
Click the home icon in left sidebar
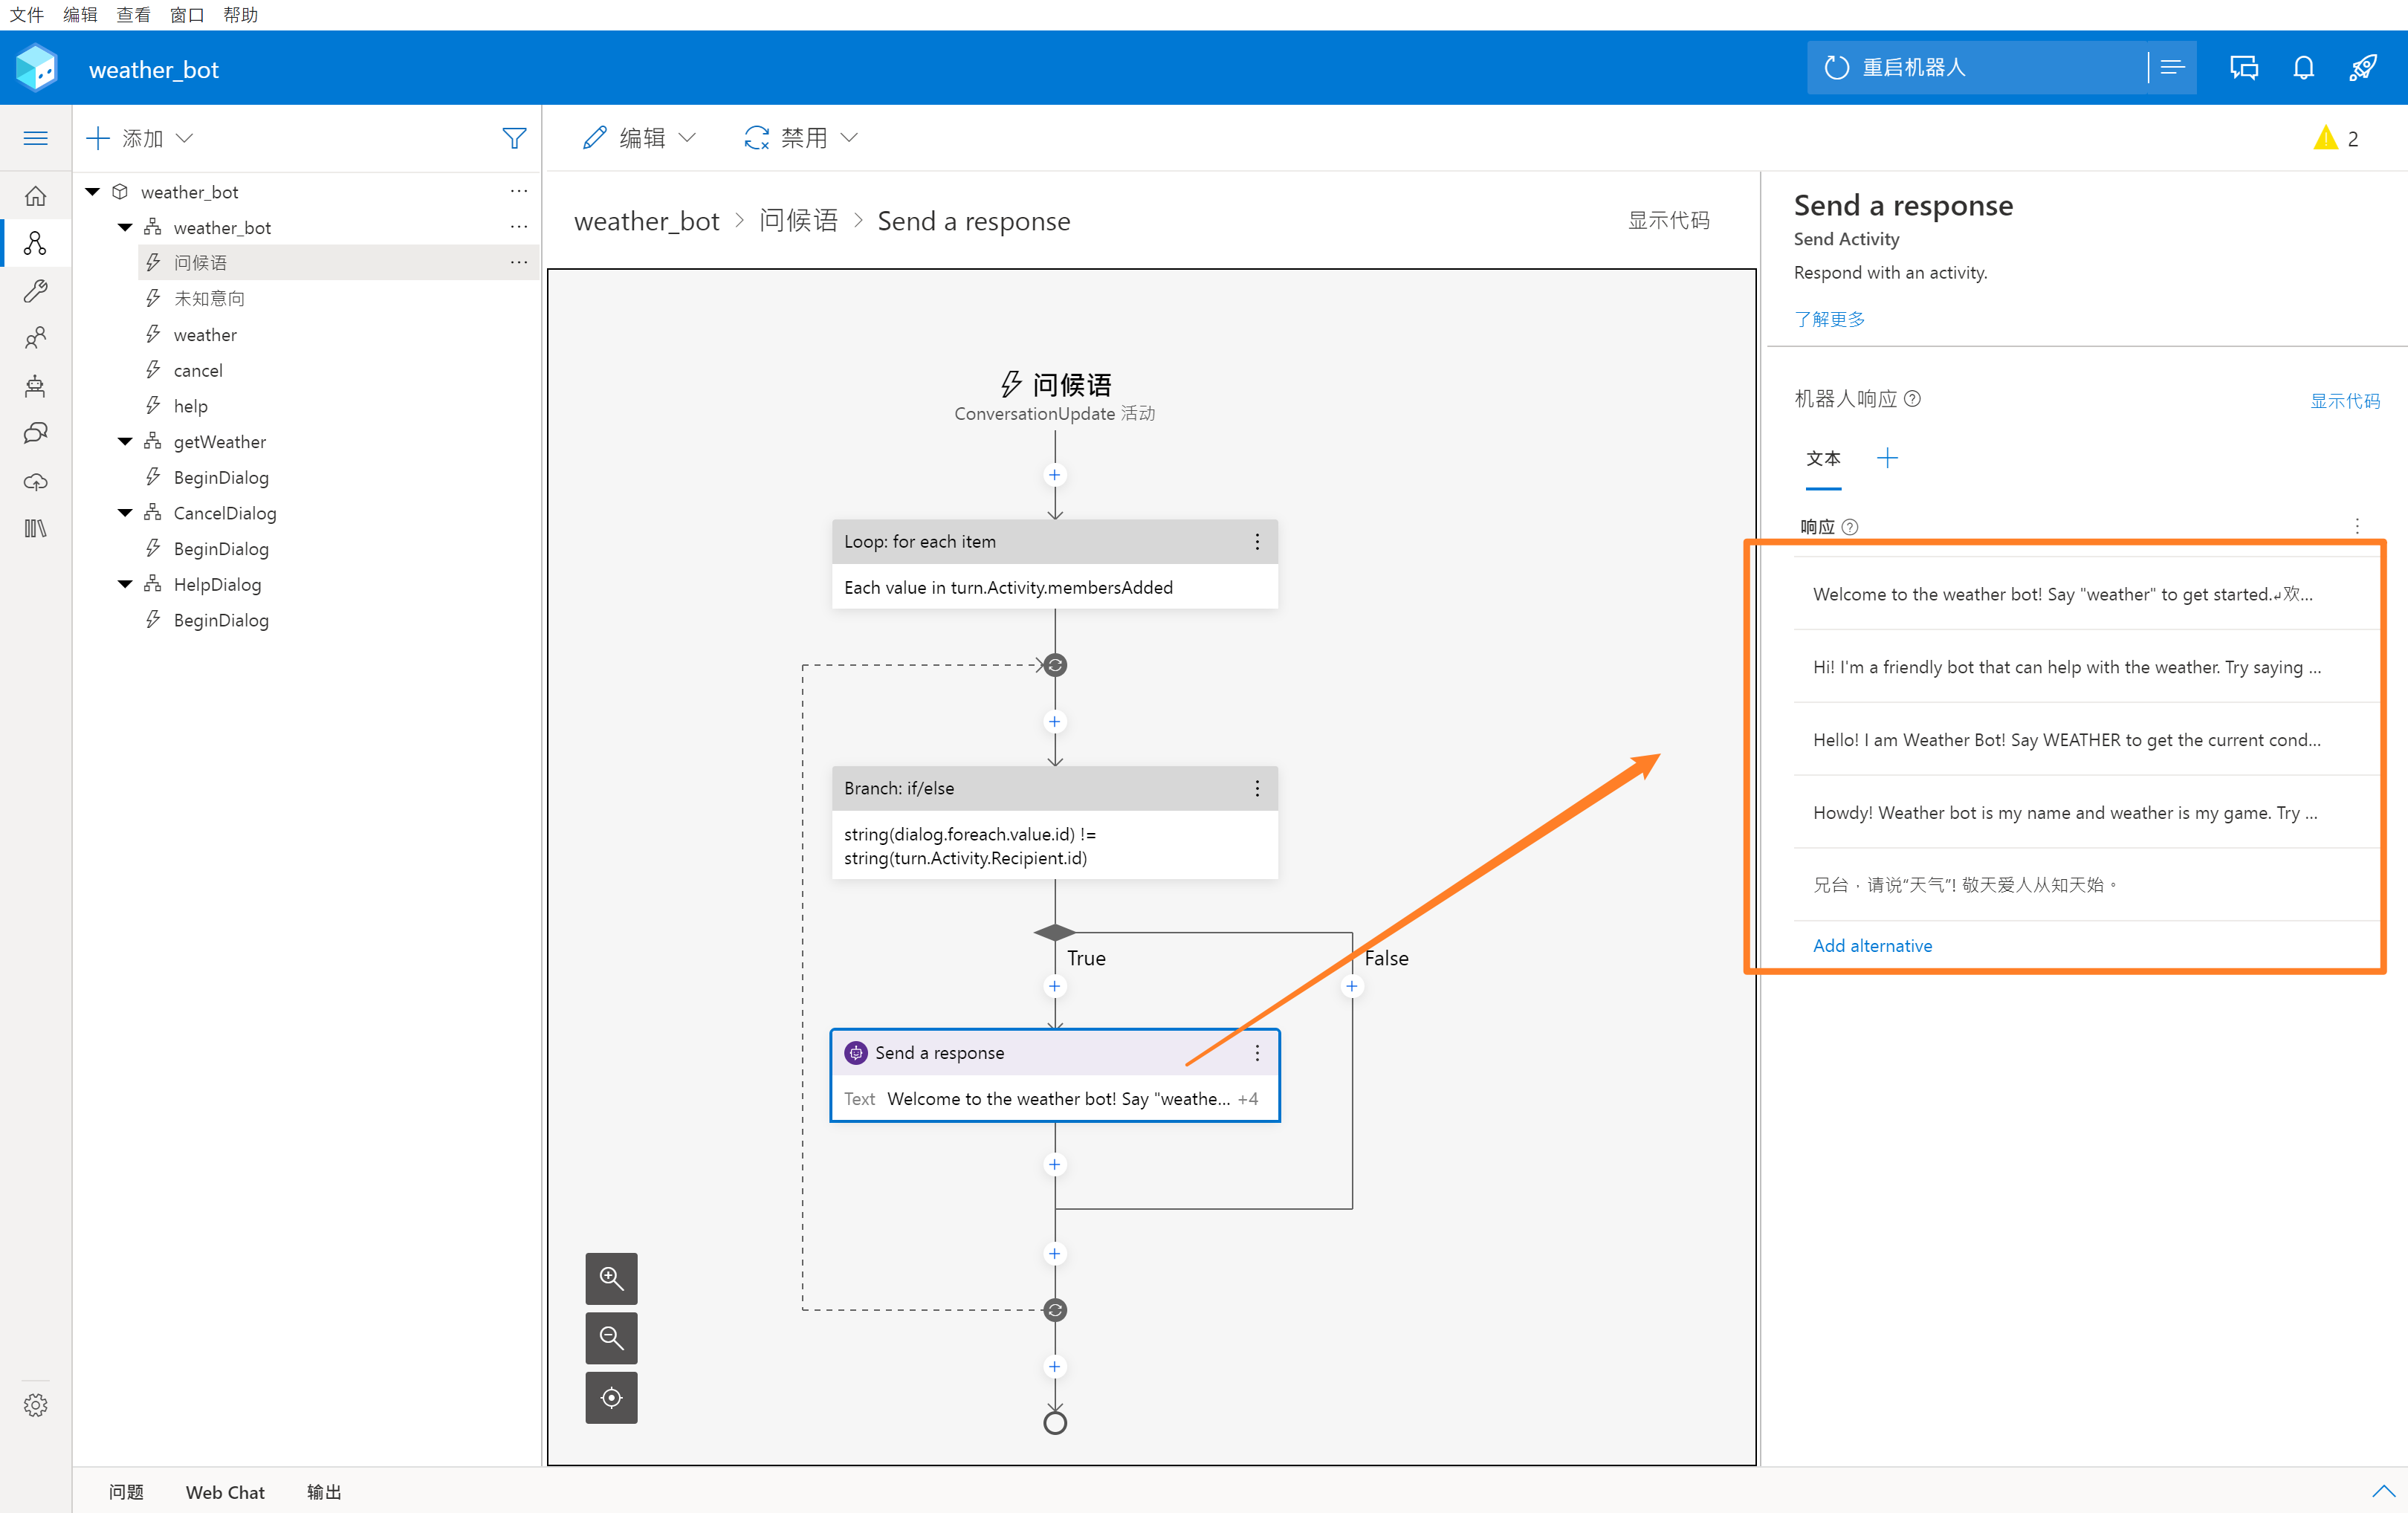[35, 196]
